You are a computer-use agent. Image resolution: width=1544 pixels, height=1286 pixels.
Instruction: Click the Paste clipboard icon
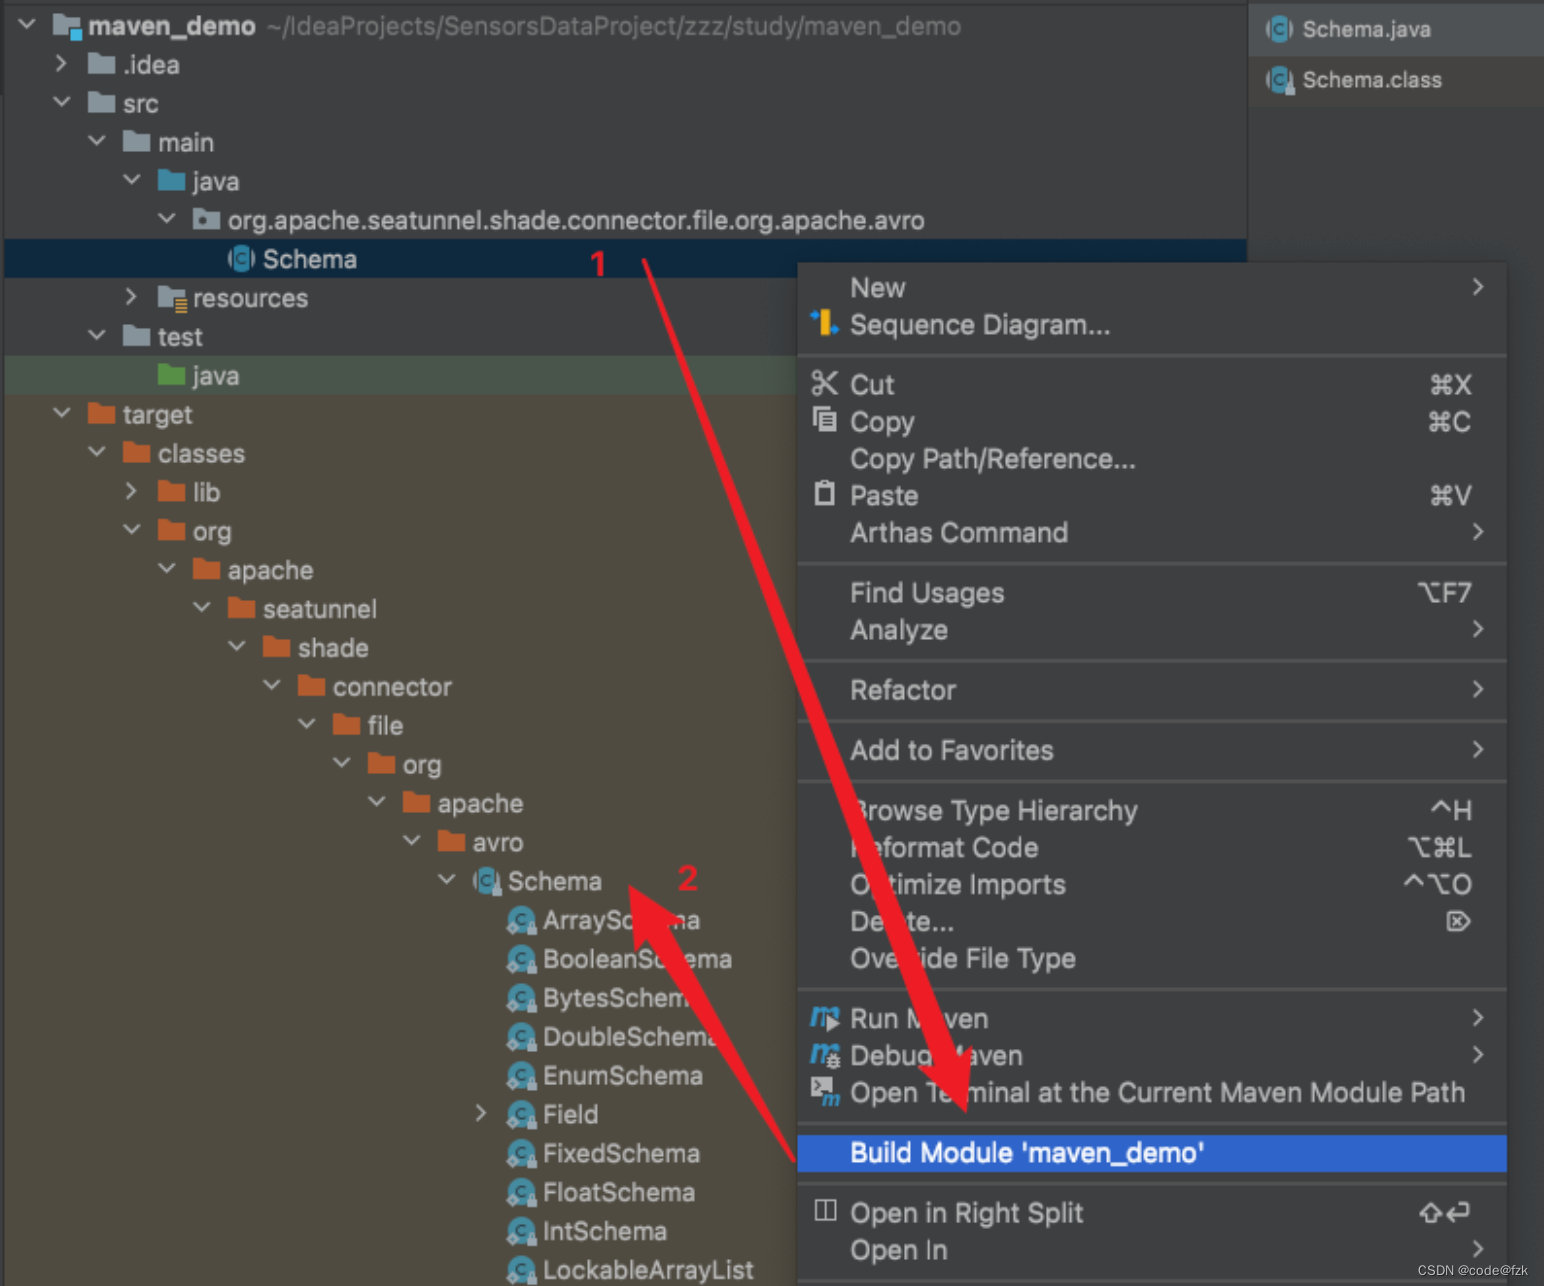click(824, 494)
